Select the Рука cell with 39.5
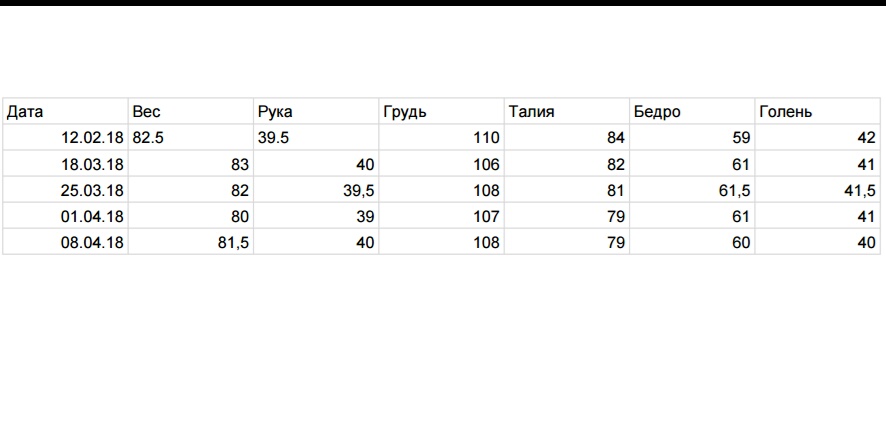 [x=316, y=139]
